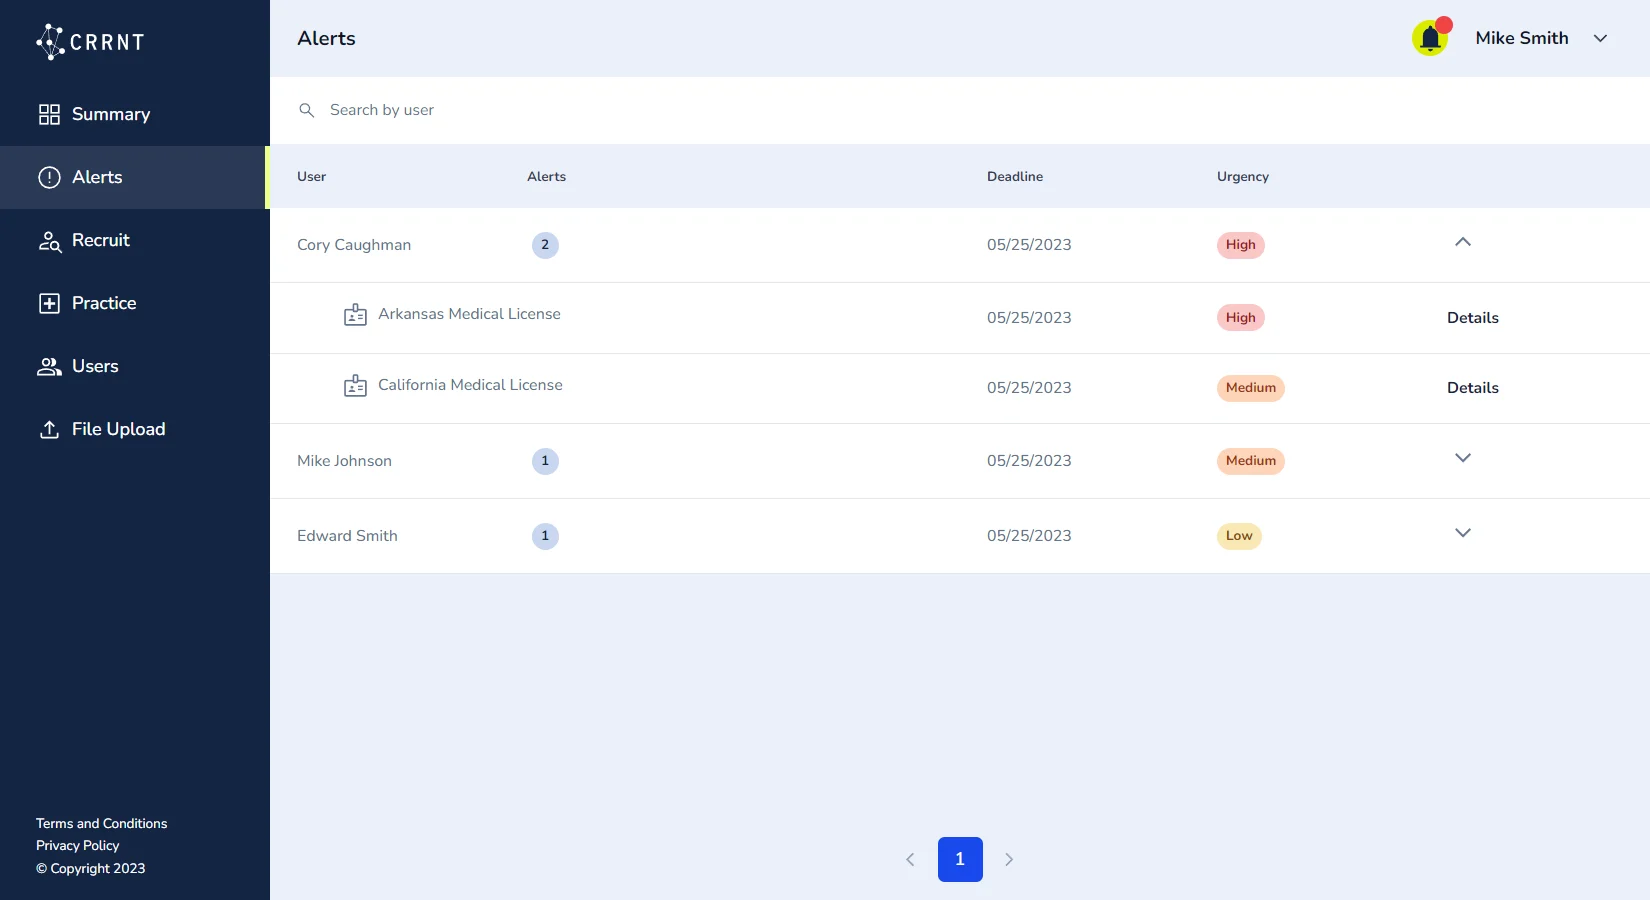Screen dimensions: 1650x900
Task: View Details for California Medical License
Action: (1472, 388)
